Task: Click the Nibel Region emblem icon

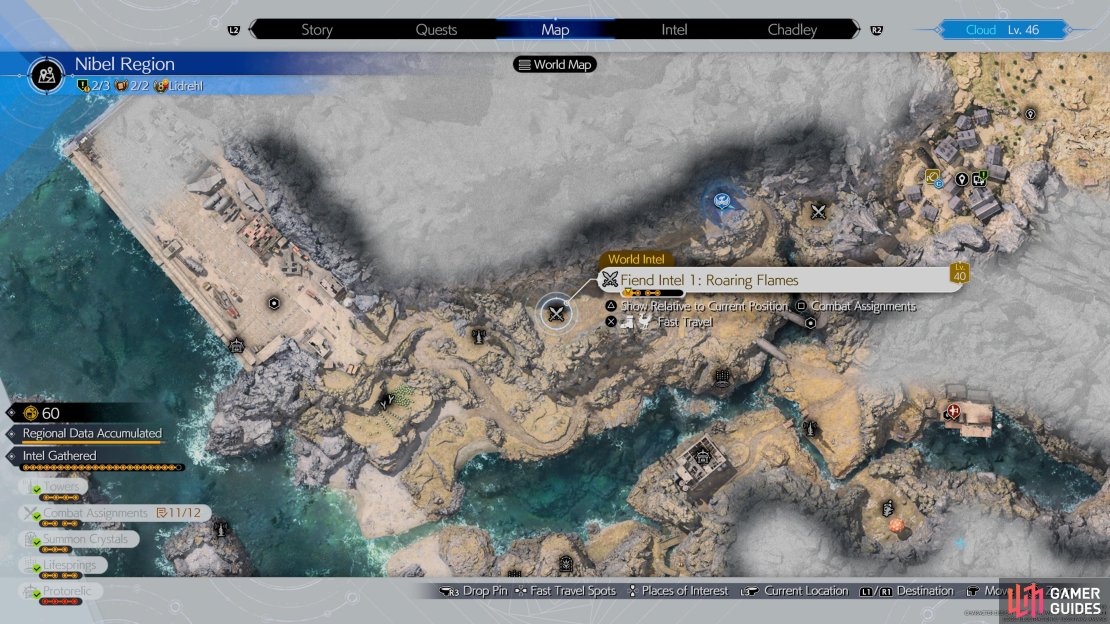Action: [x=47, y=74]
